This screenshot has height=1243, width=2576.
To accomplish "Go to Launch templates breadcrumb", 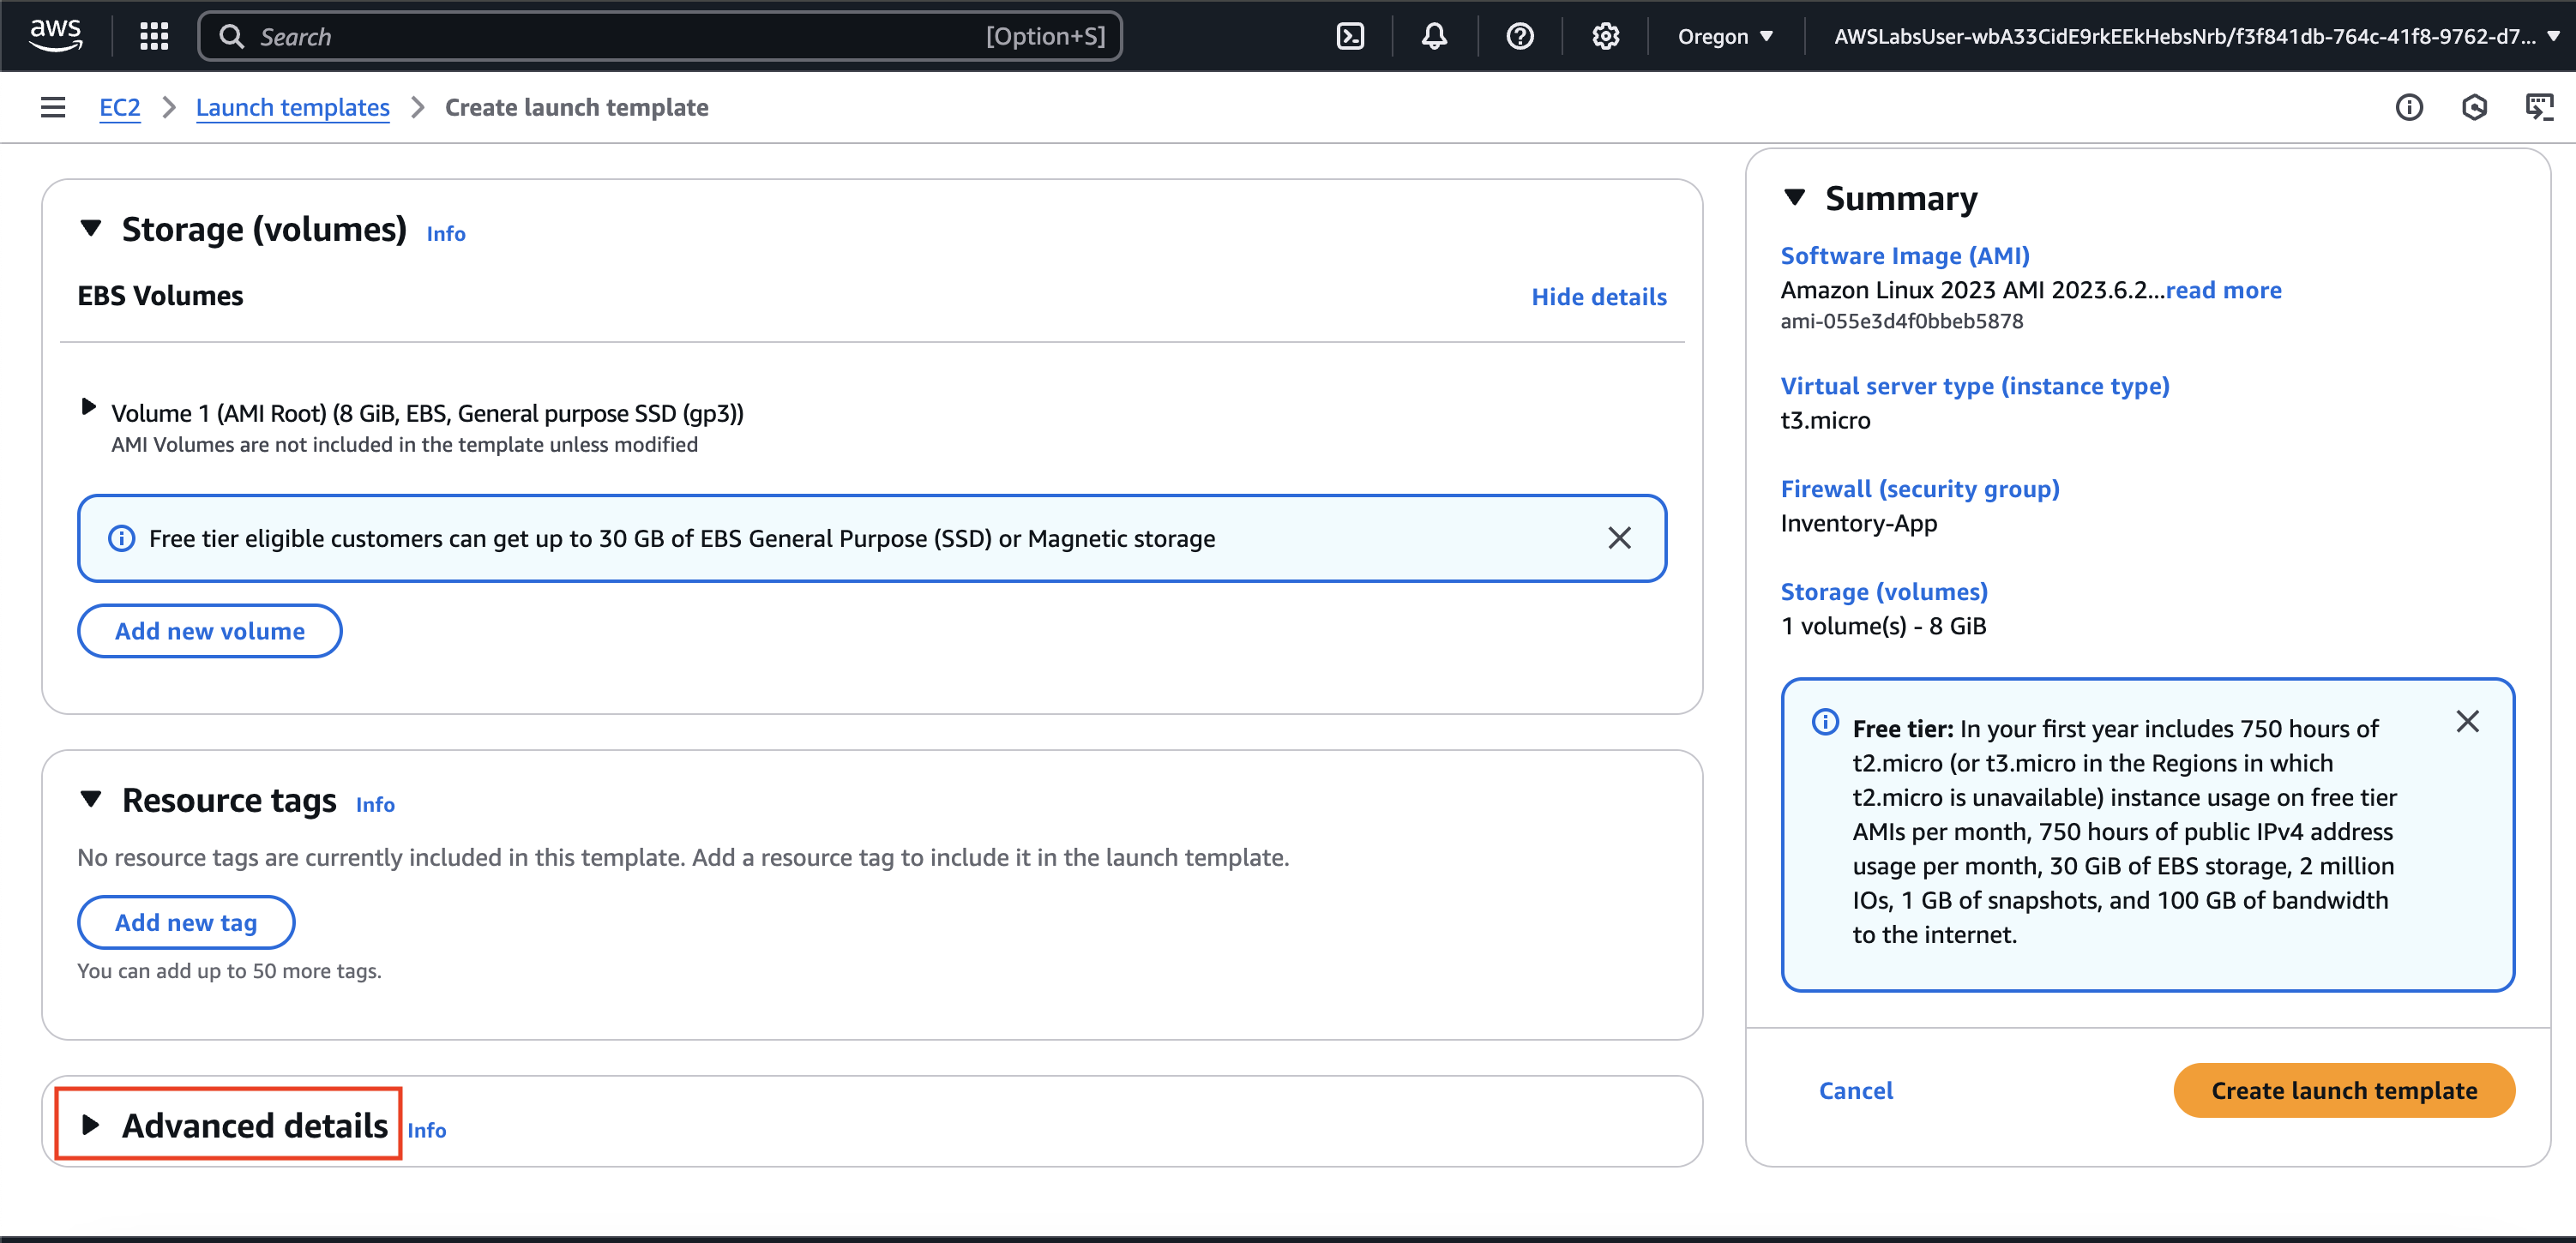I will (292, 107).
